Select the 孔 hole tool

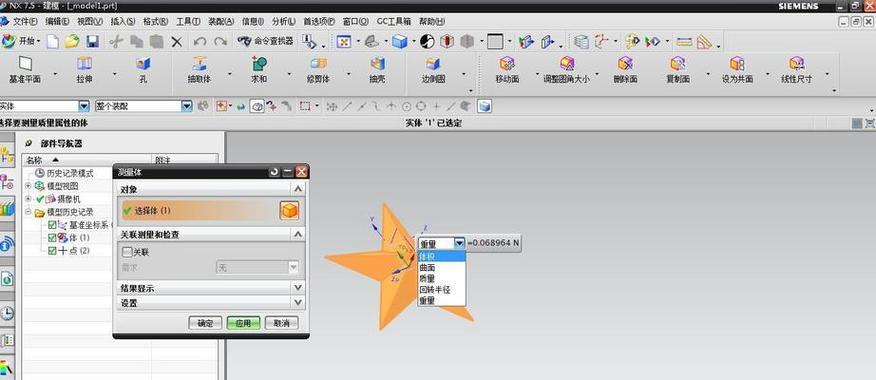point(144,70)
